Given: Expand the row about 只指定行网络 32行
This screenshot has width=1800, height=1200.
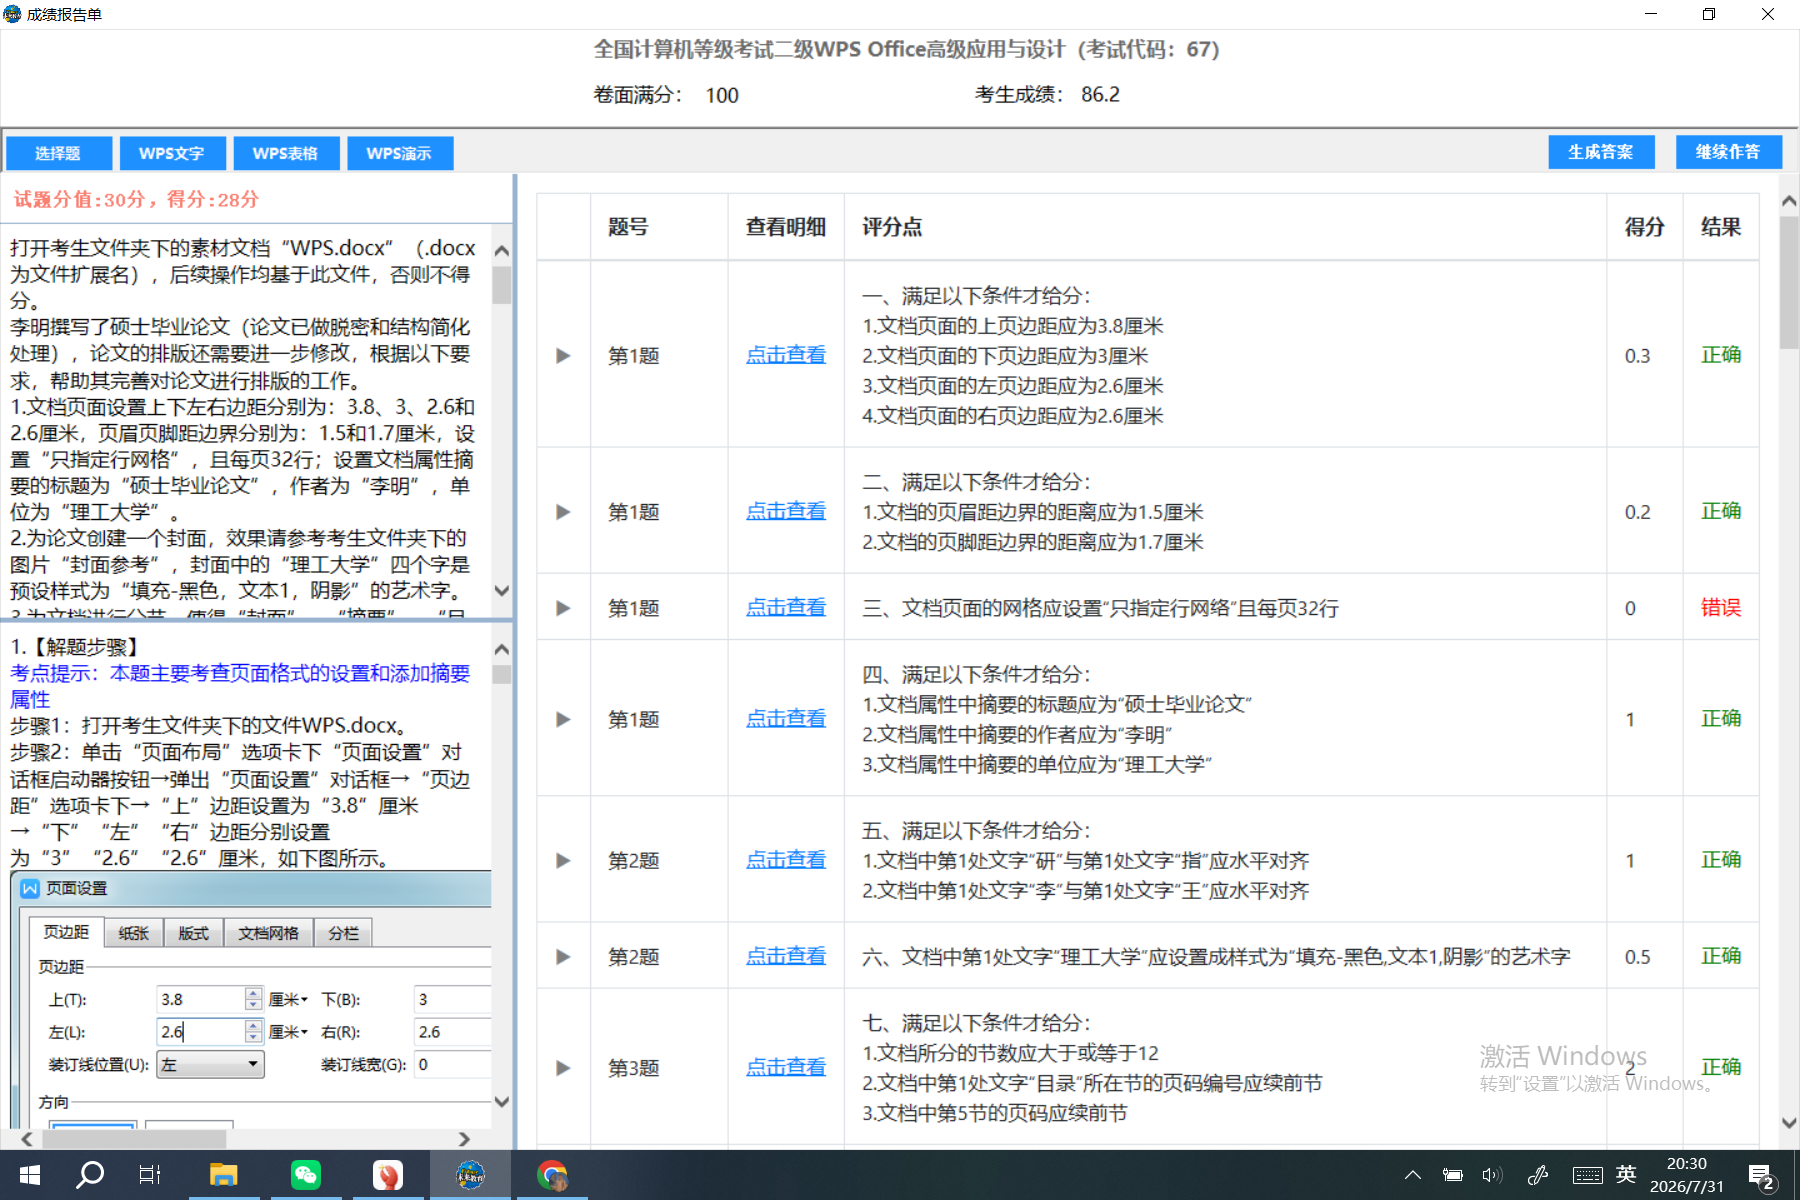Looking at the screenshot, I should [563, 608].
